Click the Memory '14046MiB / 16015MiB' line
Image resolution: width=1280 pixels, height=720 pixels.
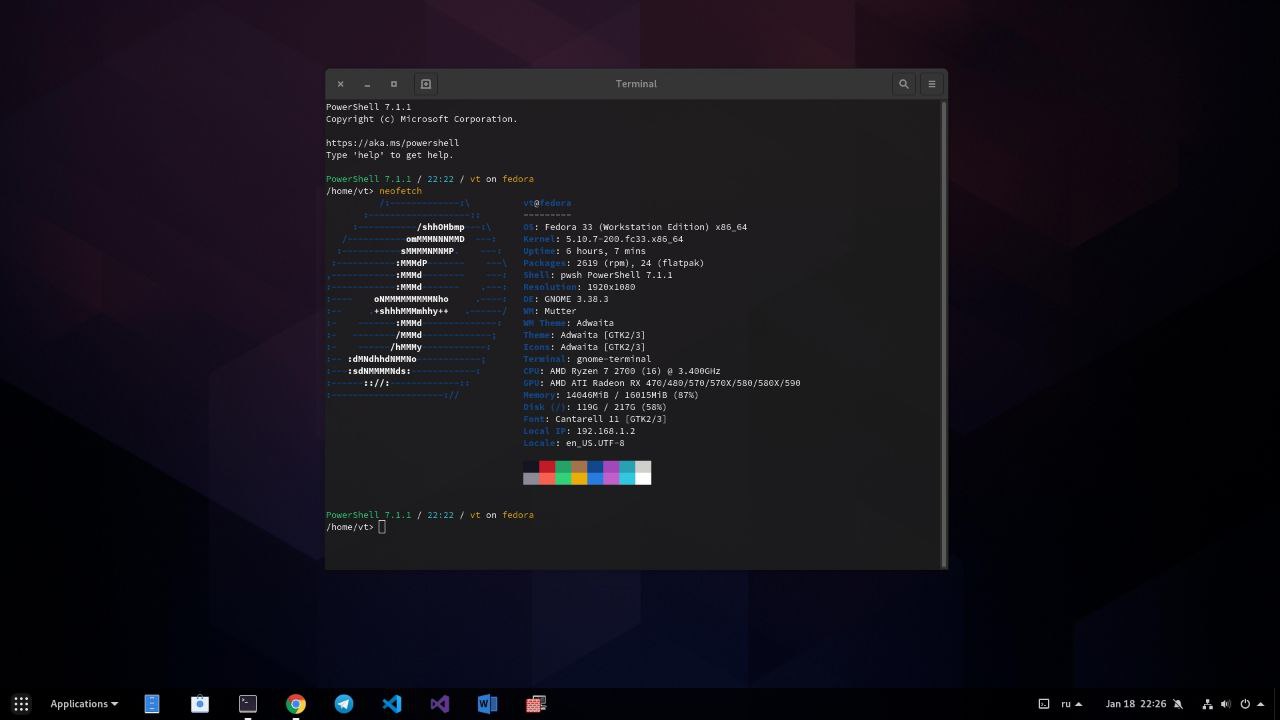click(x=611, y=395)
